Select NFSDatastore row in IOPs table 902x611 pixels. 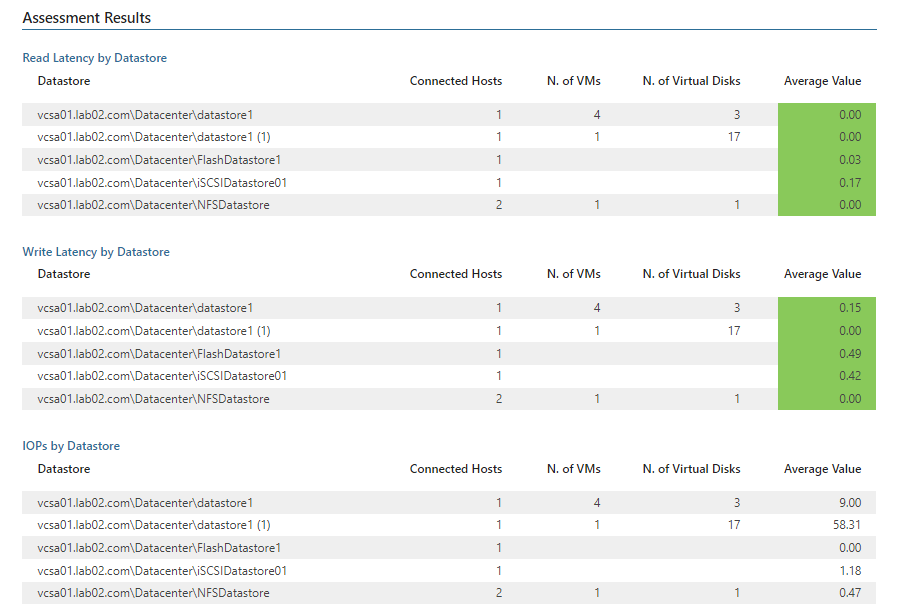pyautogui.click(x=449, y=593)
